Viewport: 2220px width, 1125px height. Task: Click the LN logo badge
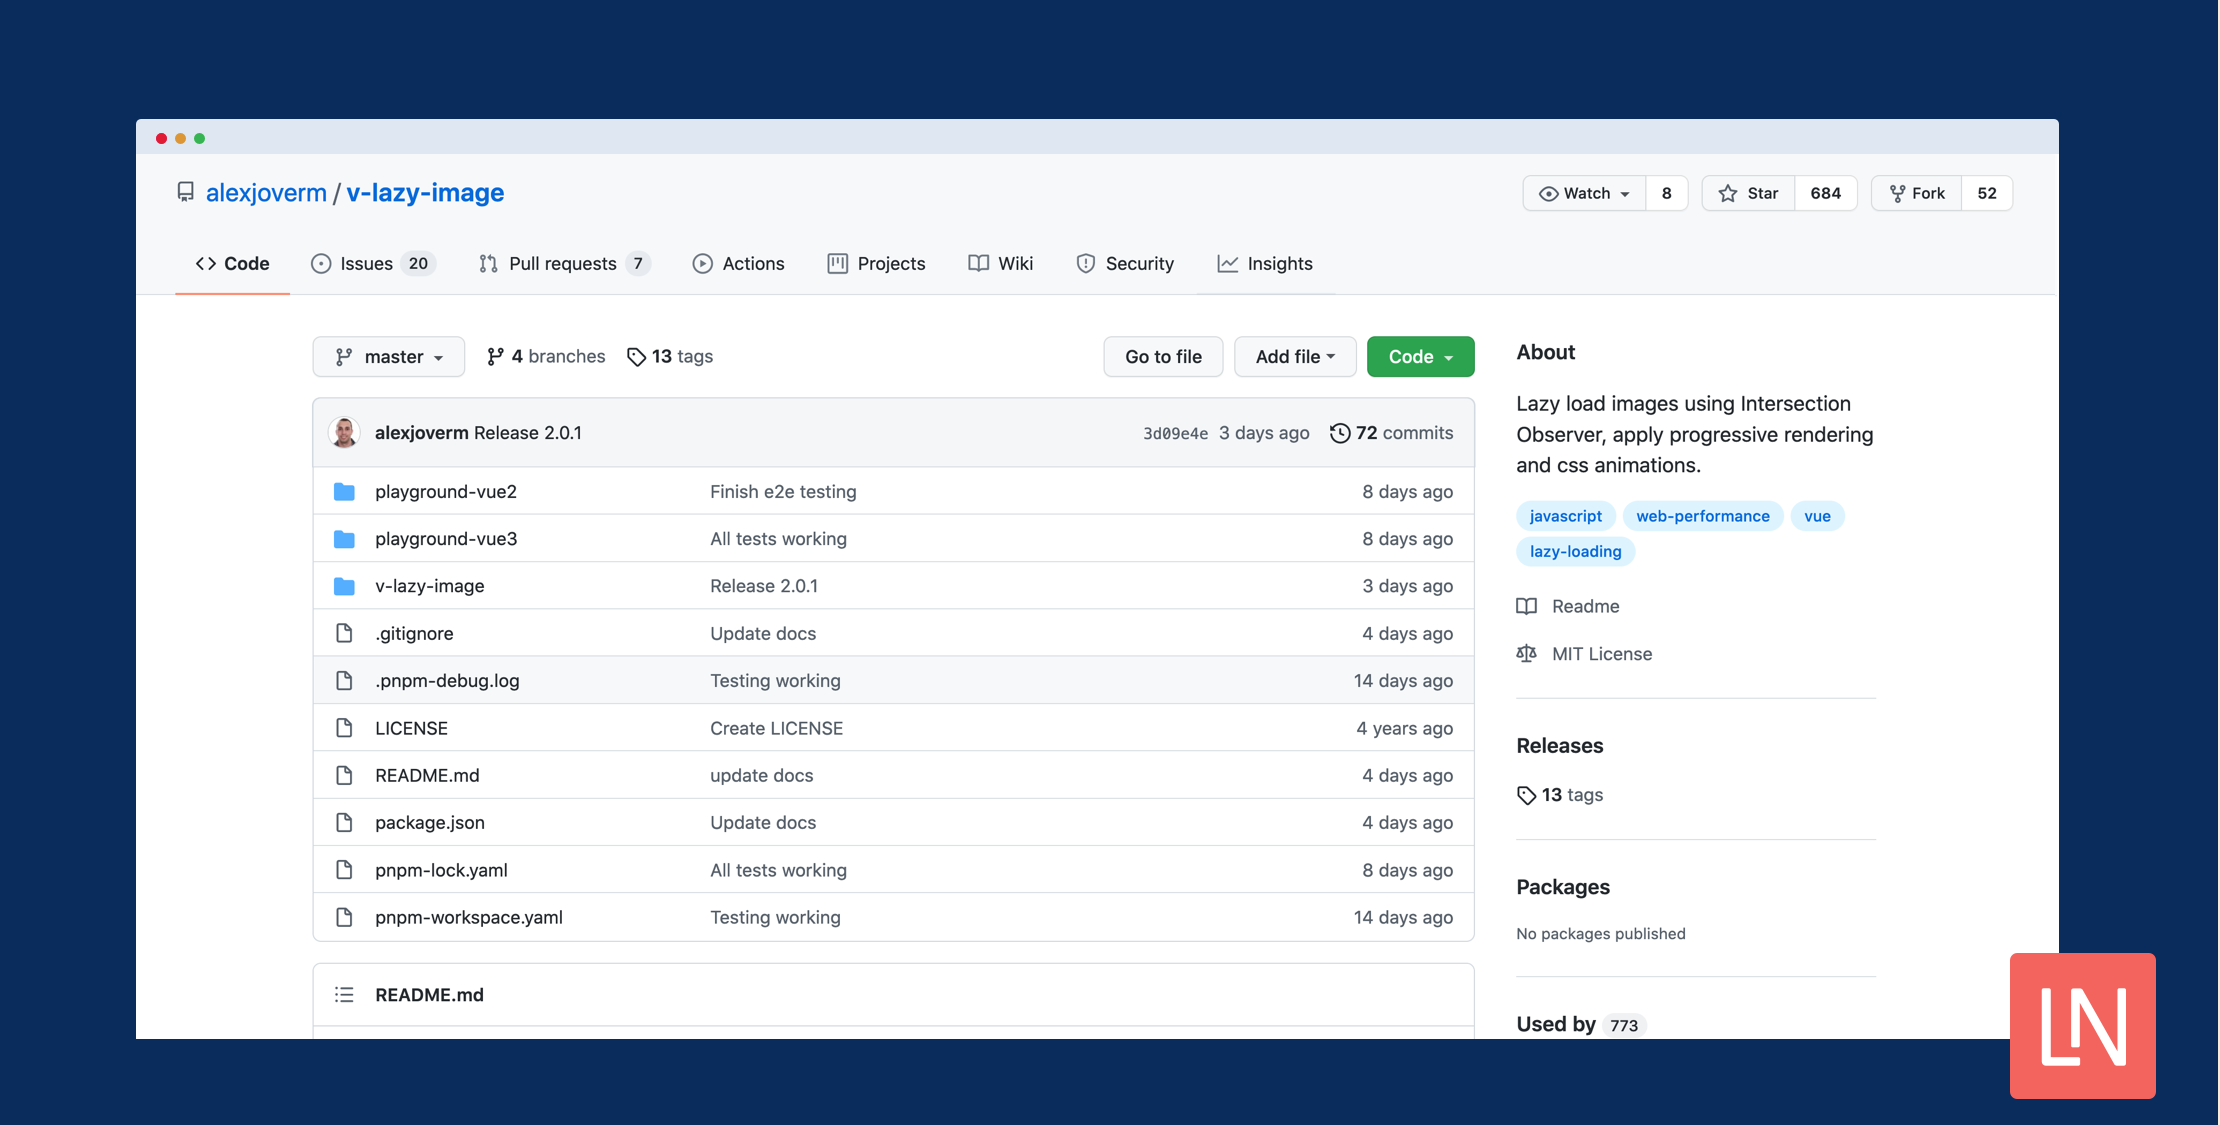2082,1025
